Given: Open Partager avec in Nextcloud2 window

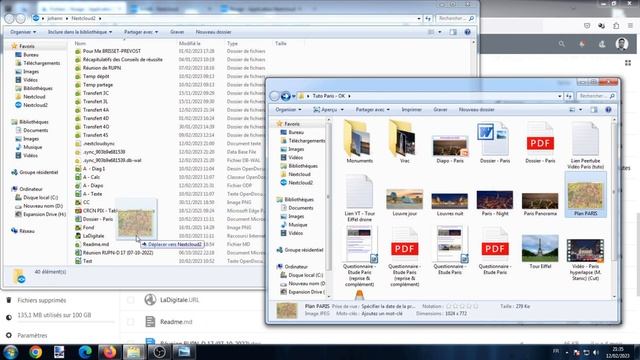Looking at the screenshot, I should tap(141, 32).
